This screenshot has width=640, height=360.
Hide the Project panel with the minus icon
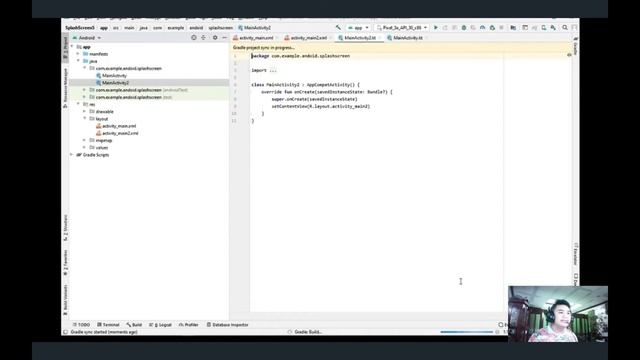tap(224, 38)
